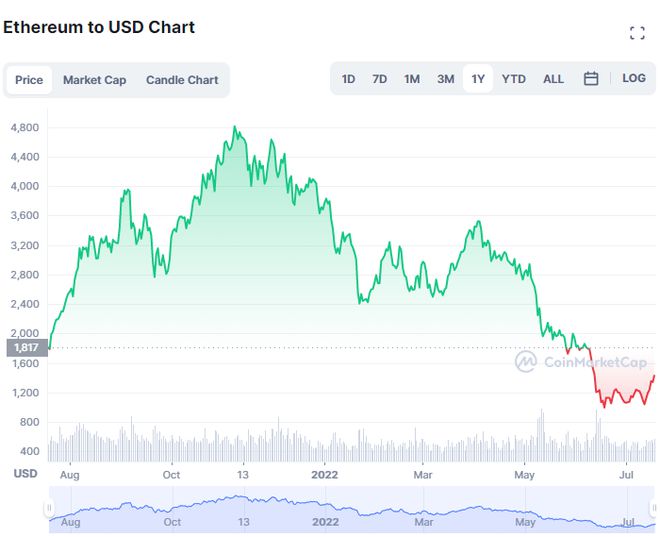Switch to the Price tab
The image size is (660, 537).
pos(29,80)
